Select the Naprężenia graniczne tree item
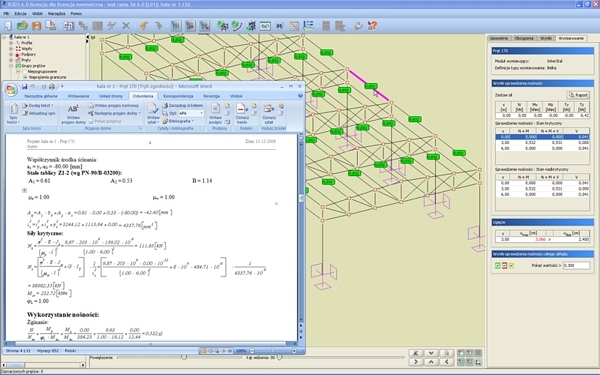 click(x=47, y=77)
